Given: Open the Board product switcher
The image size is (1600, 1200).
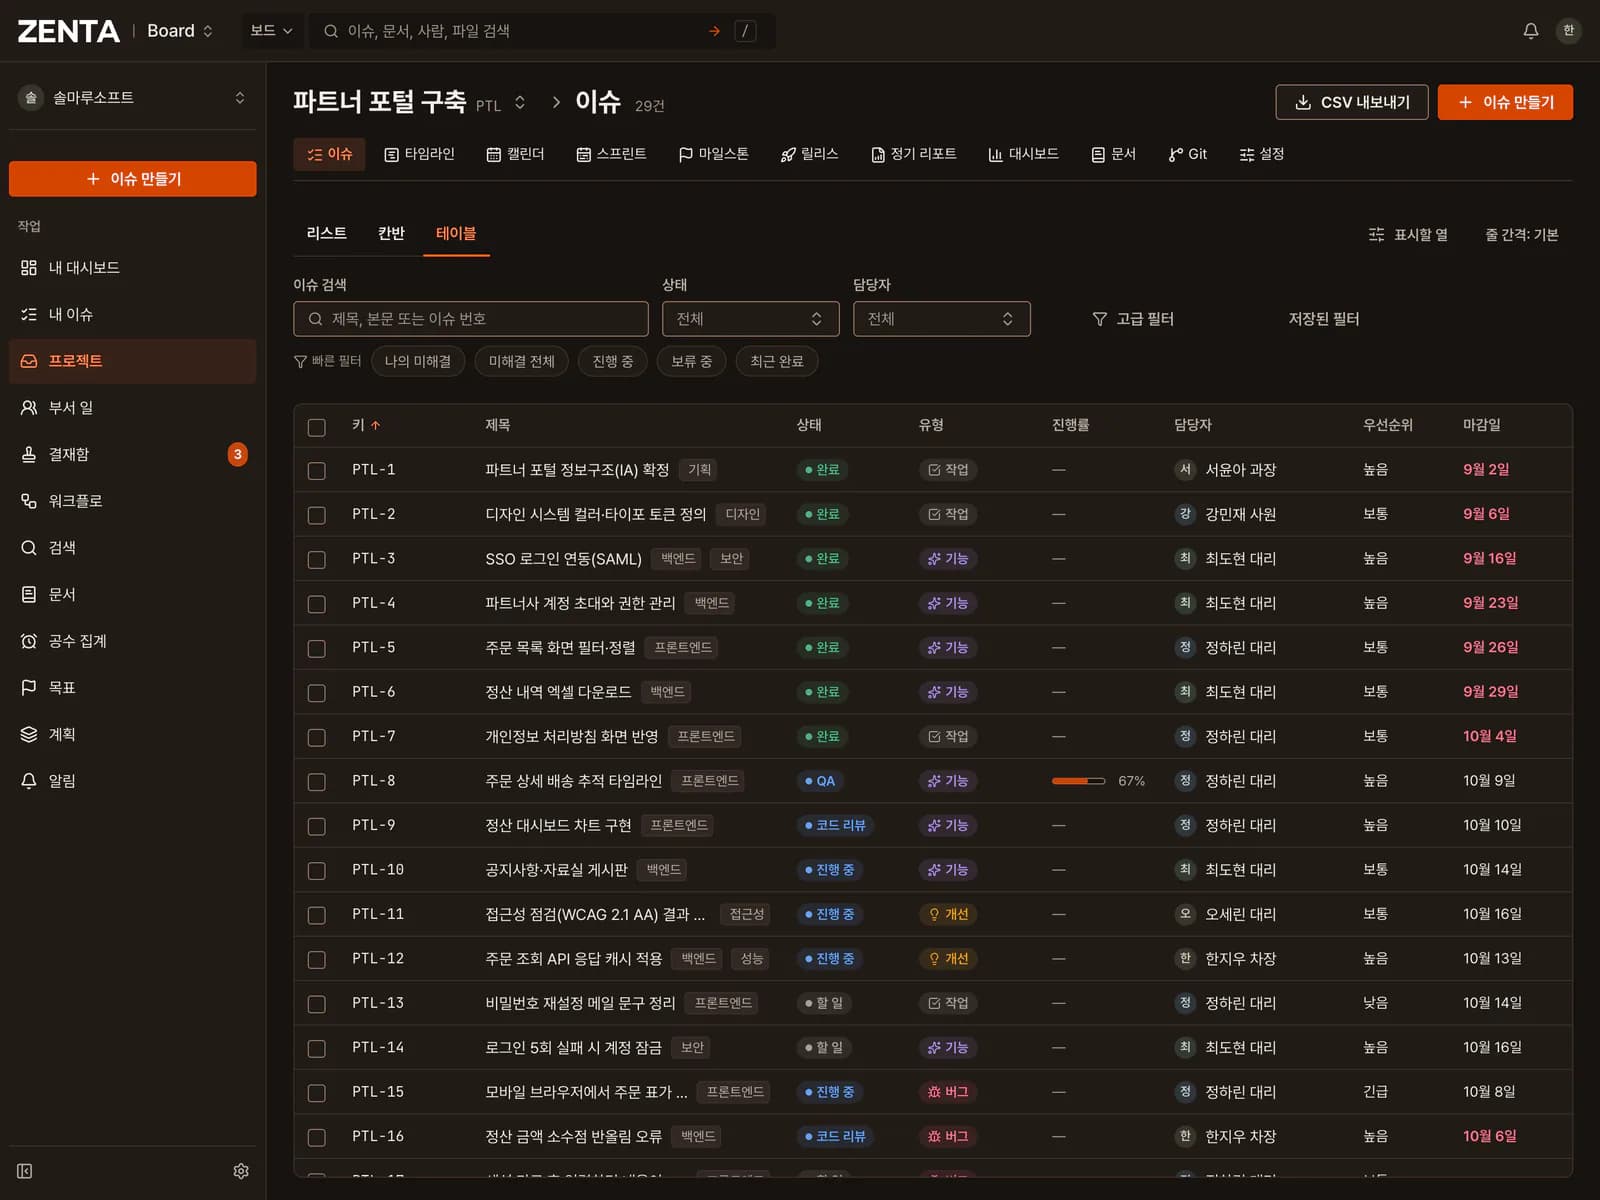Looking at the screenshot, I should (180, 31).
